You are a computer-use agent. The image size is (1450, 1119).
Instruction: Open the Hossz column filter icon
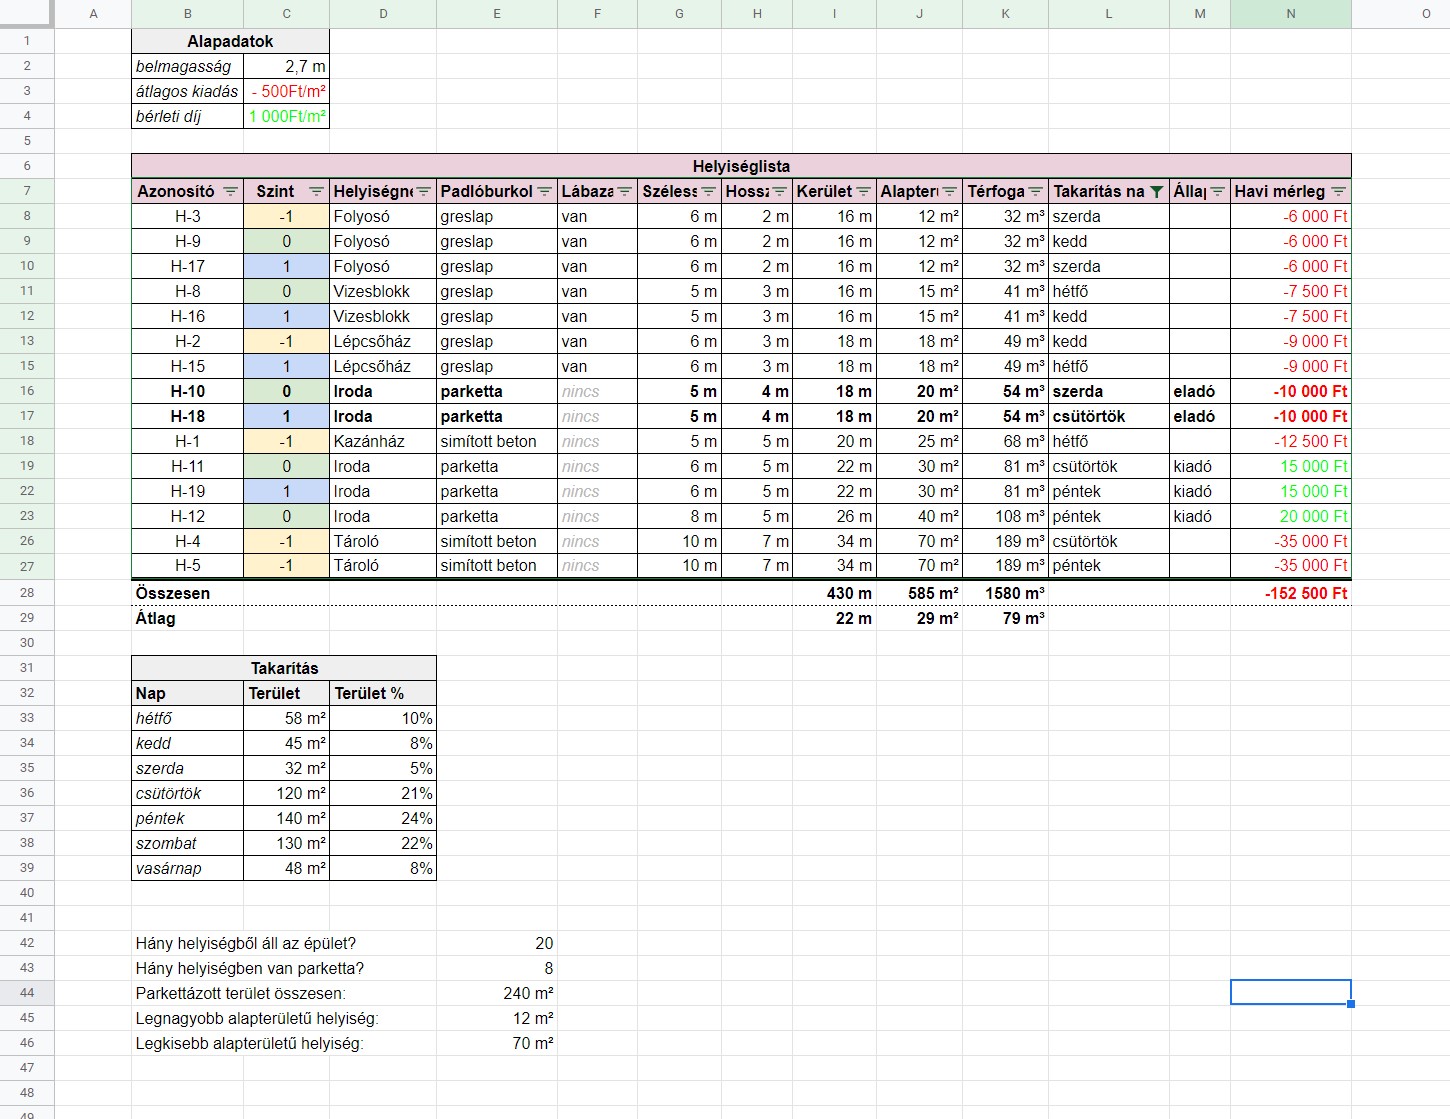[x=779, y=191]
